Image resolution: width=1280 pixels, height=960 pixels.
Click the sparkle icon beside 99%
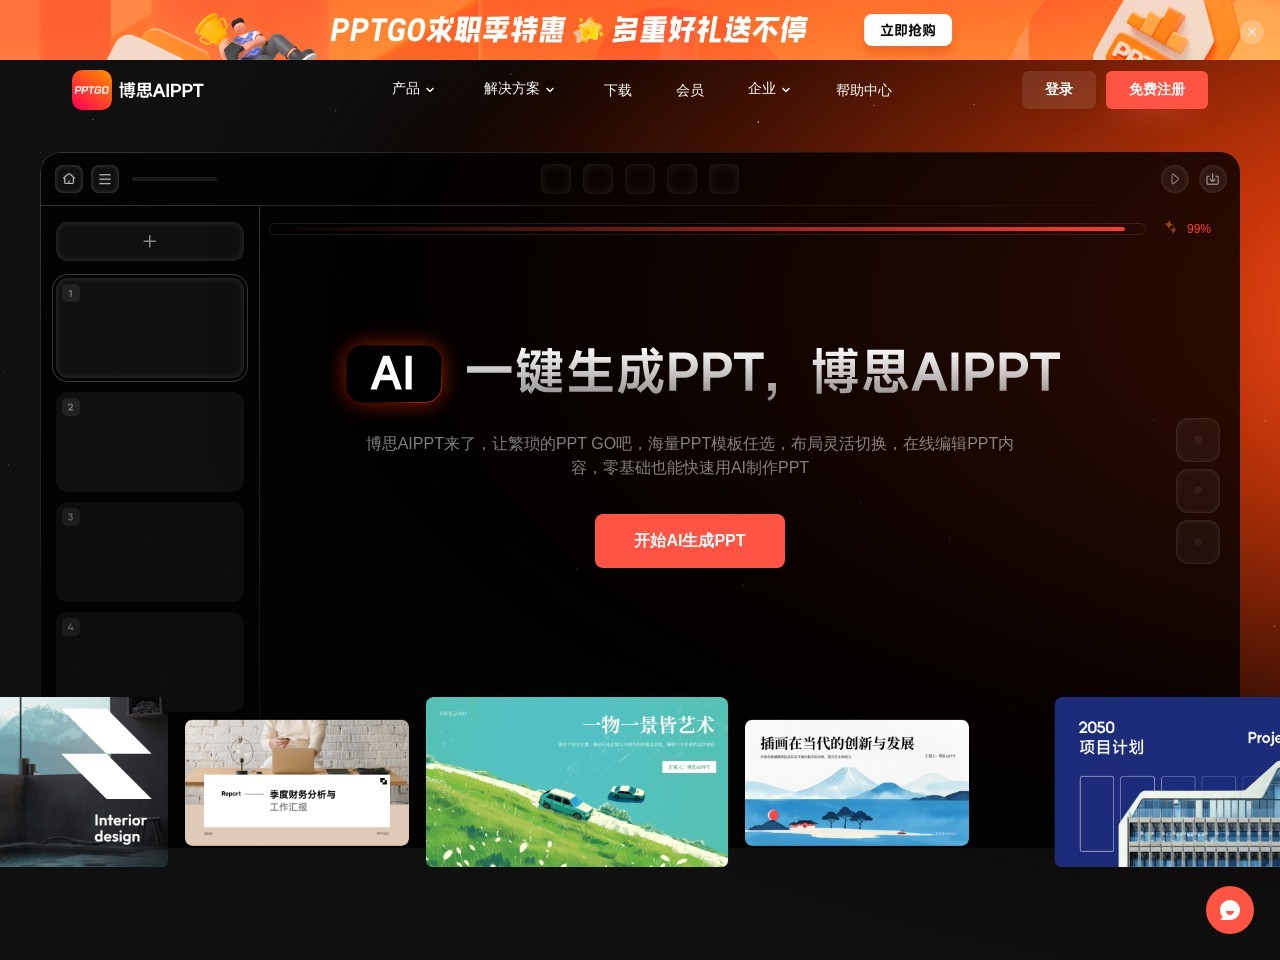(x=1170, y=228)
